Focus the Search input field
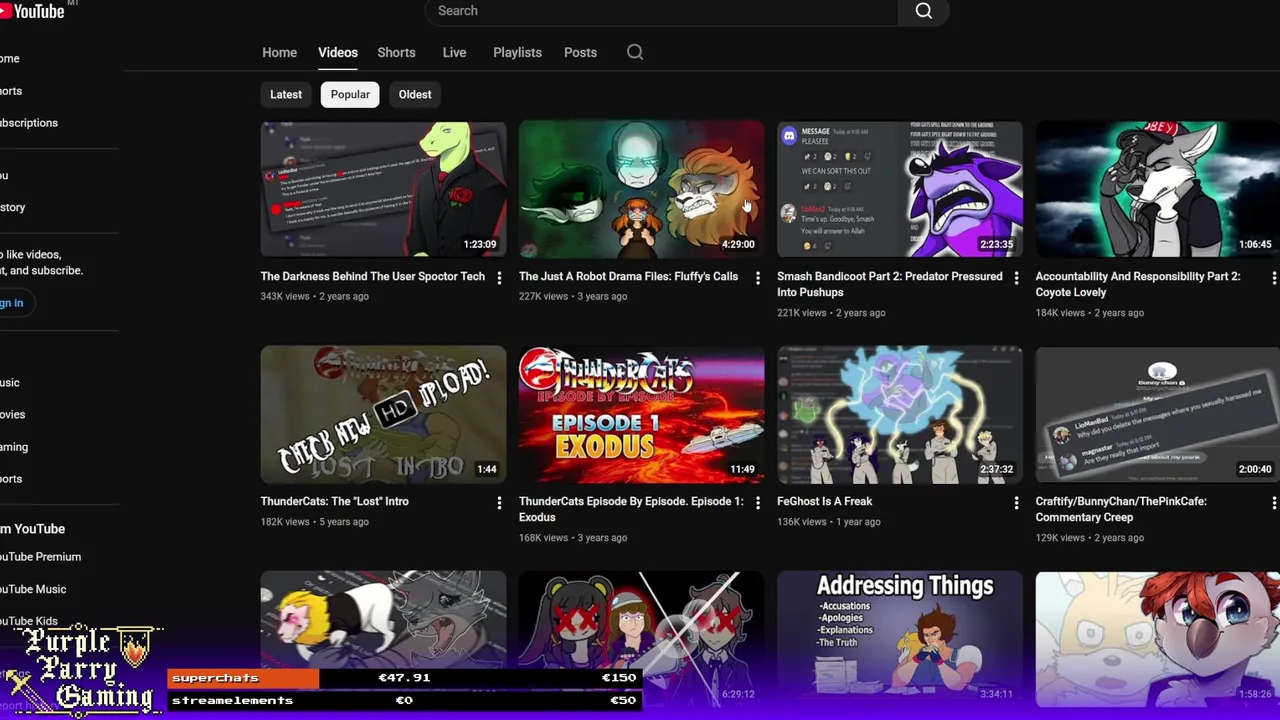 (662, 11)
